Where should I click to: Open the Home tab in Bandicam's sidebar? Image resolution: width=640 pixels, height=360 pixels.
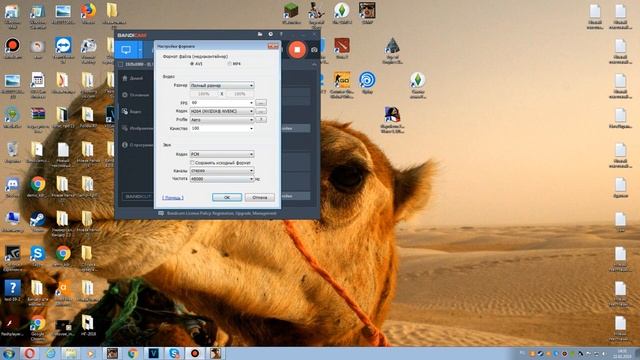click(x=133, y=78)
